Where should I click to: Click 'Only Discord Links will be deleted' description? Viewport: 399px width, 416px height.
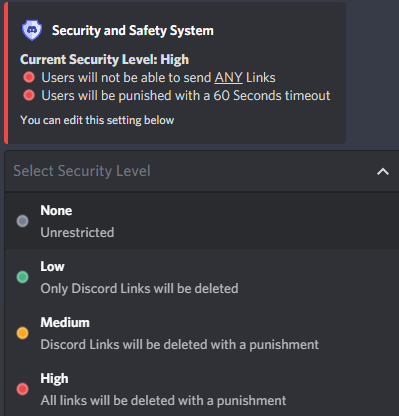pyautogui.click(x=139, y=289)
